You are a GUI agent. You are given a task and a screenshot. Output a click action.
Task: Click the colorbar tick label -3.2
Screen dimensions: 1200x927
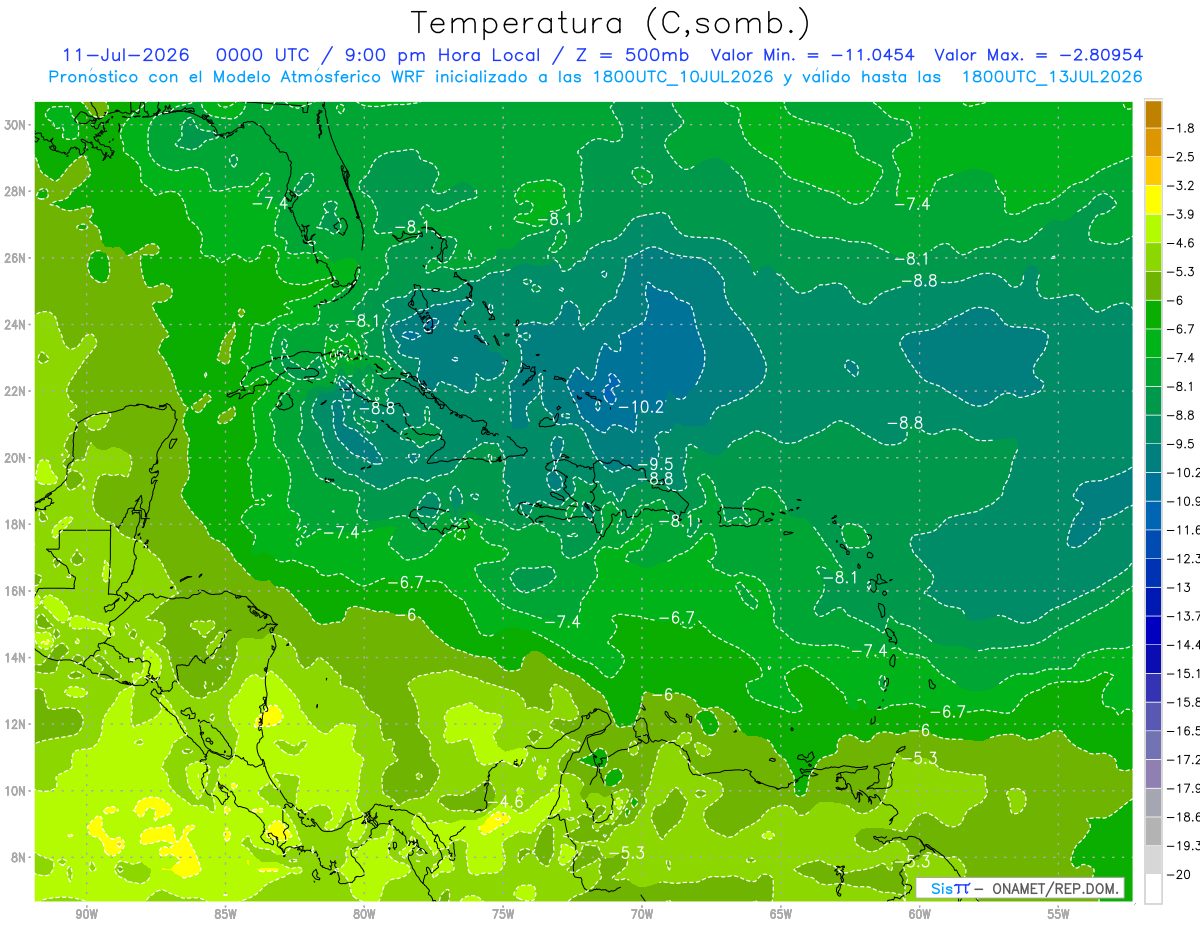(x=1181, y=185)
